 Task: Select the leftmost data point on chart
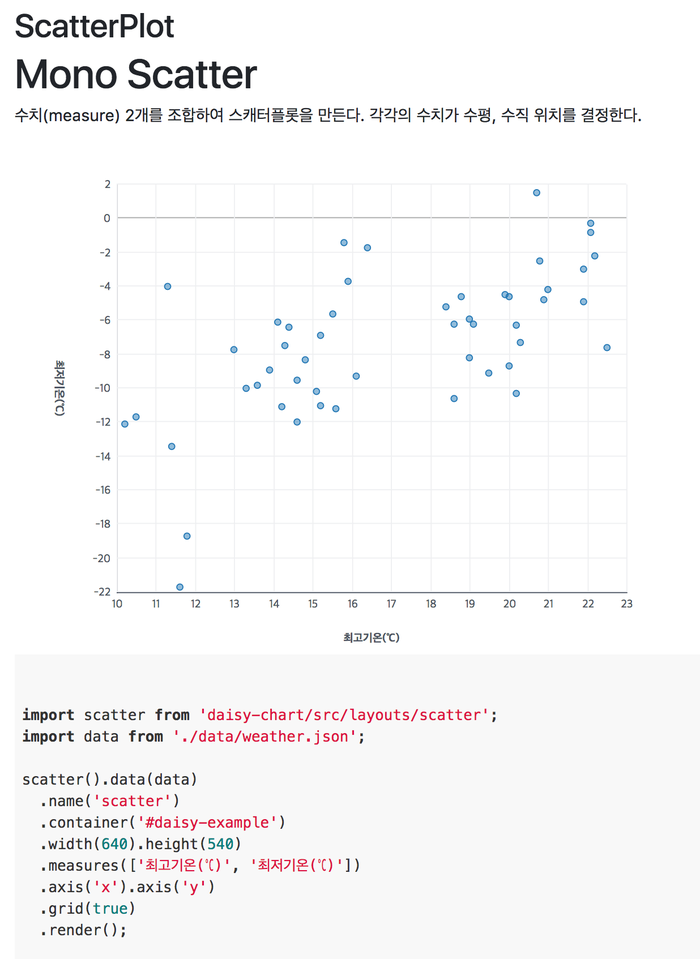point(124,424)
